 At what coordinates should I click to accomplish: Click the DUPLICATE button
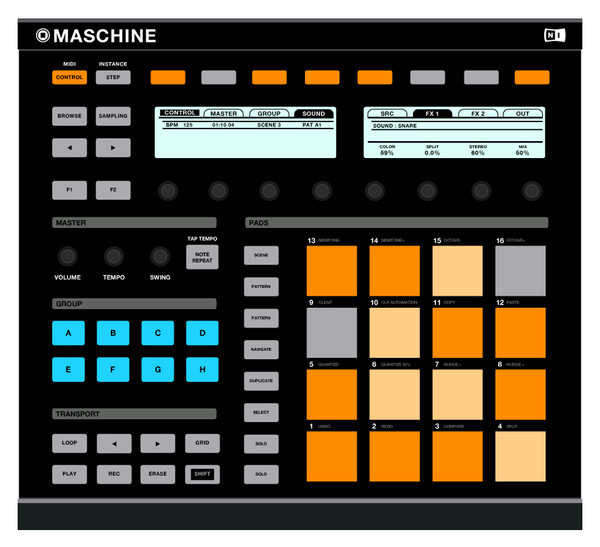tap(261, 381)
